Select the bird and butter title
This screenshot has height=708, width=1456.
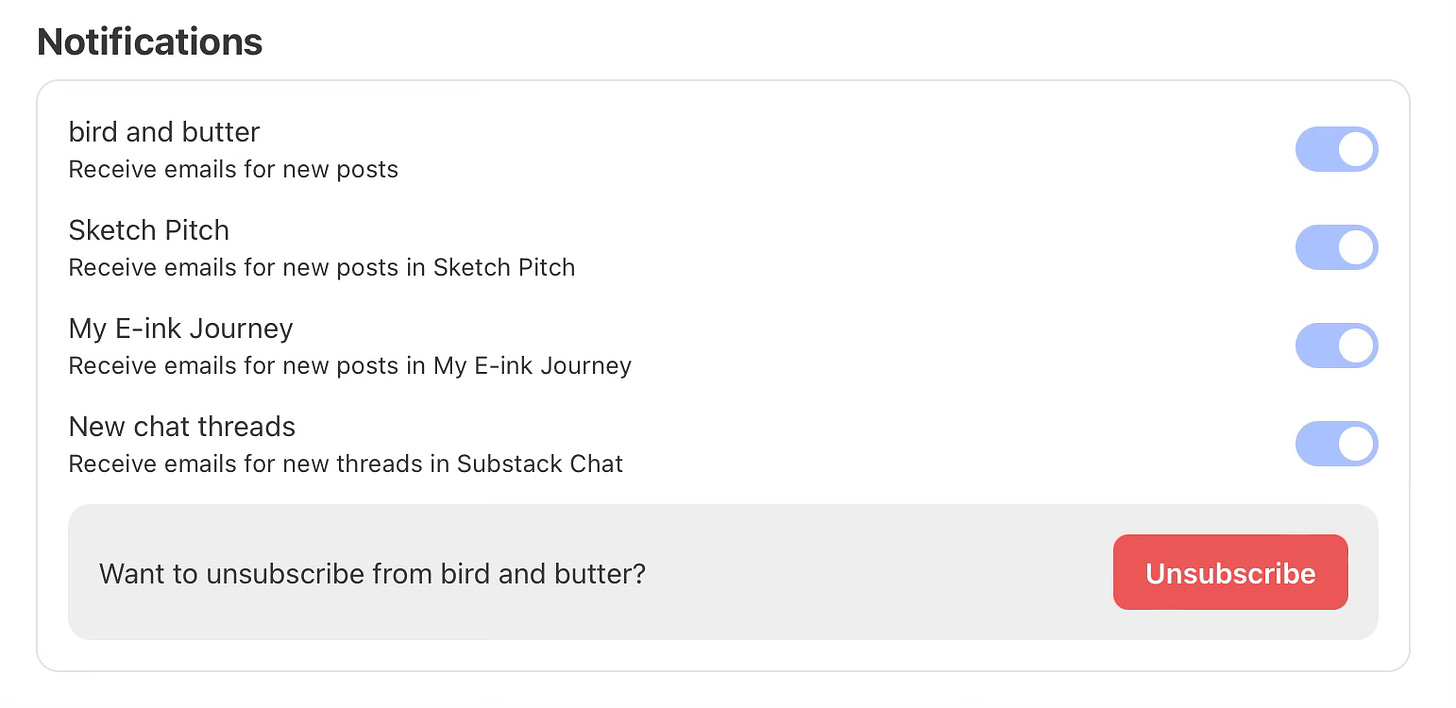(164, 132)
